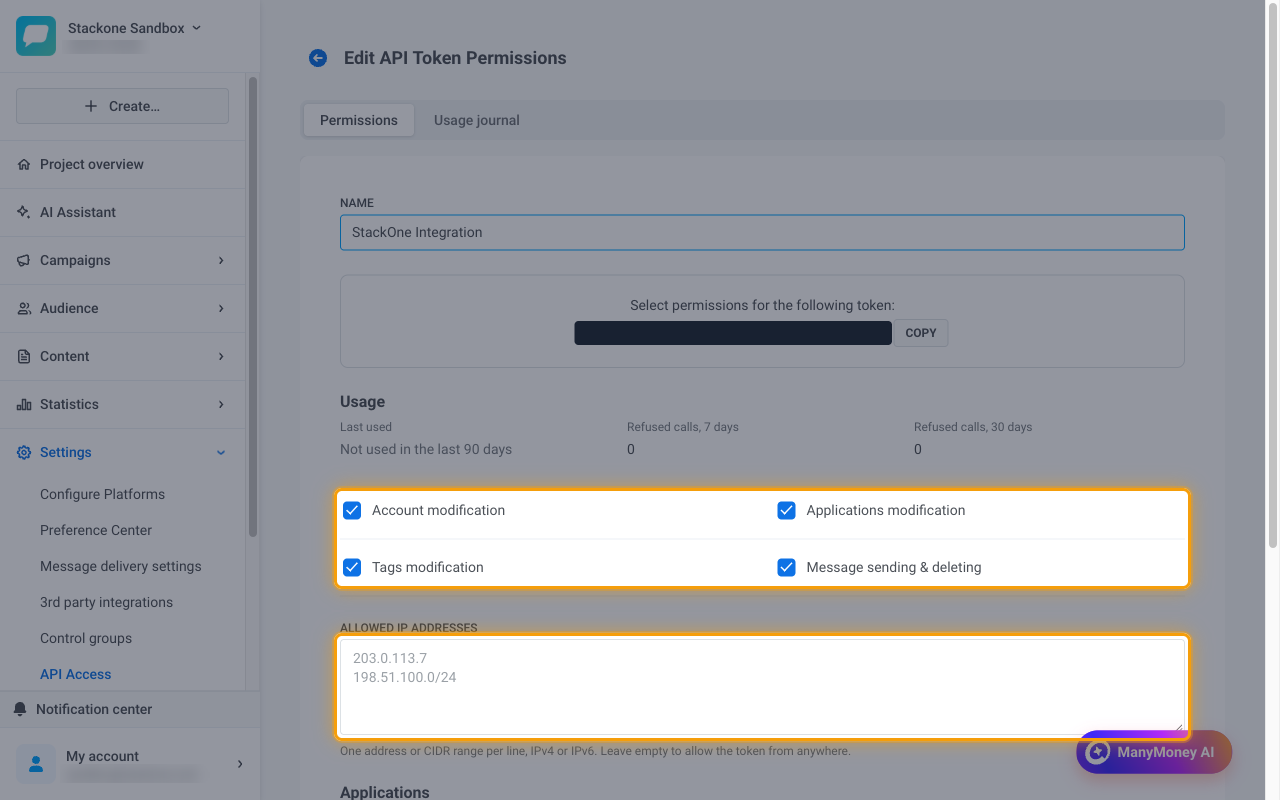Click the masked API token field
The width and height of the screenshot is (1280, 800).
coord(733,333)
